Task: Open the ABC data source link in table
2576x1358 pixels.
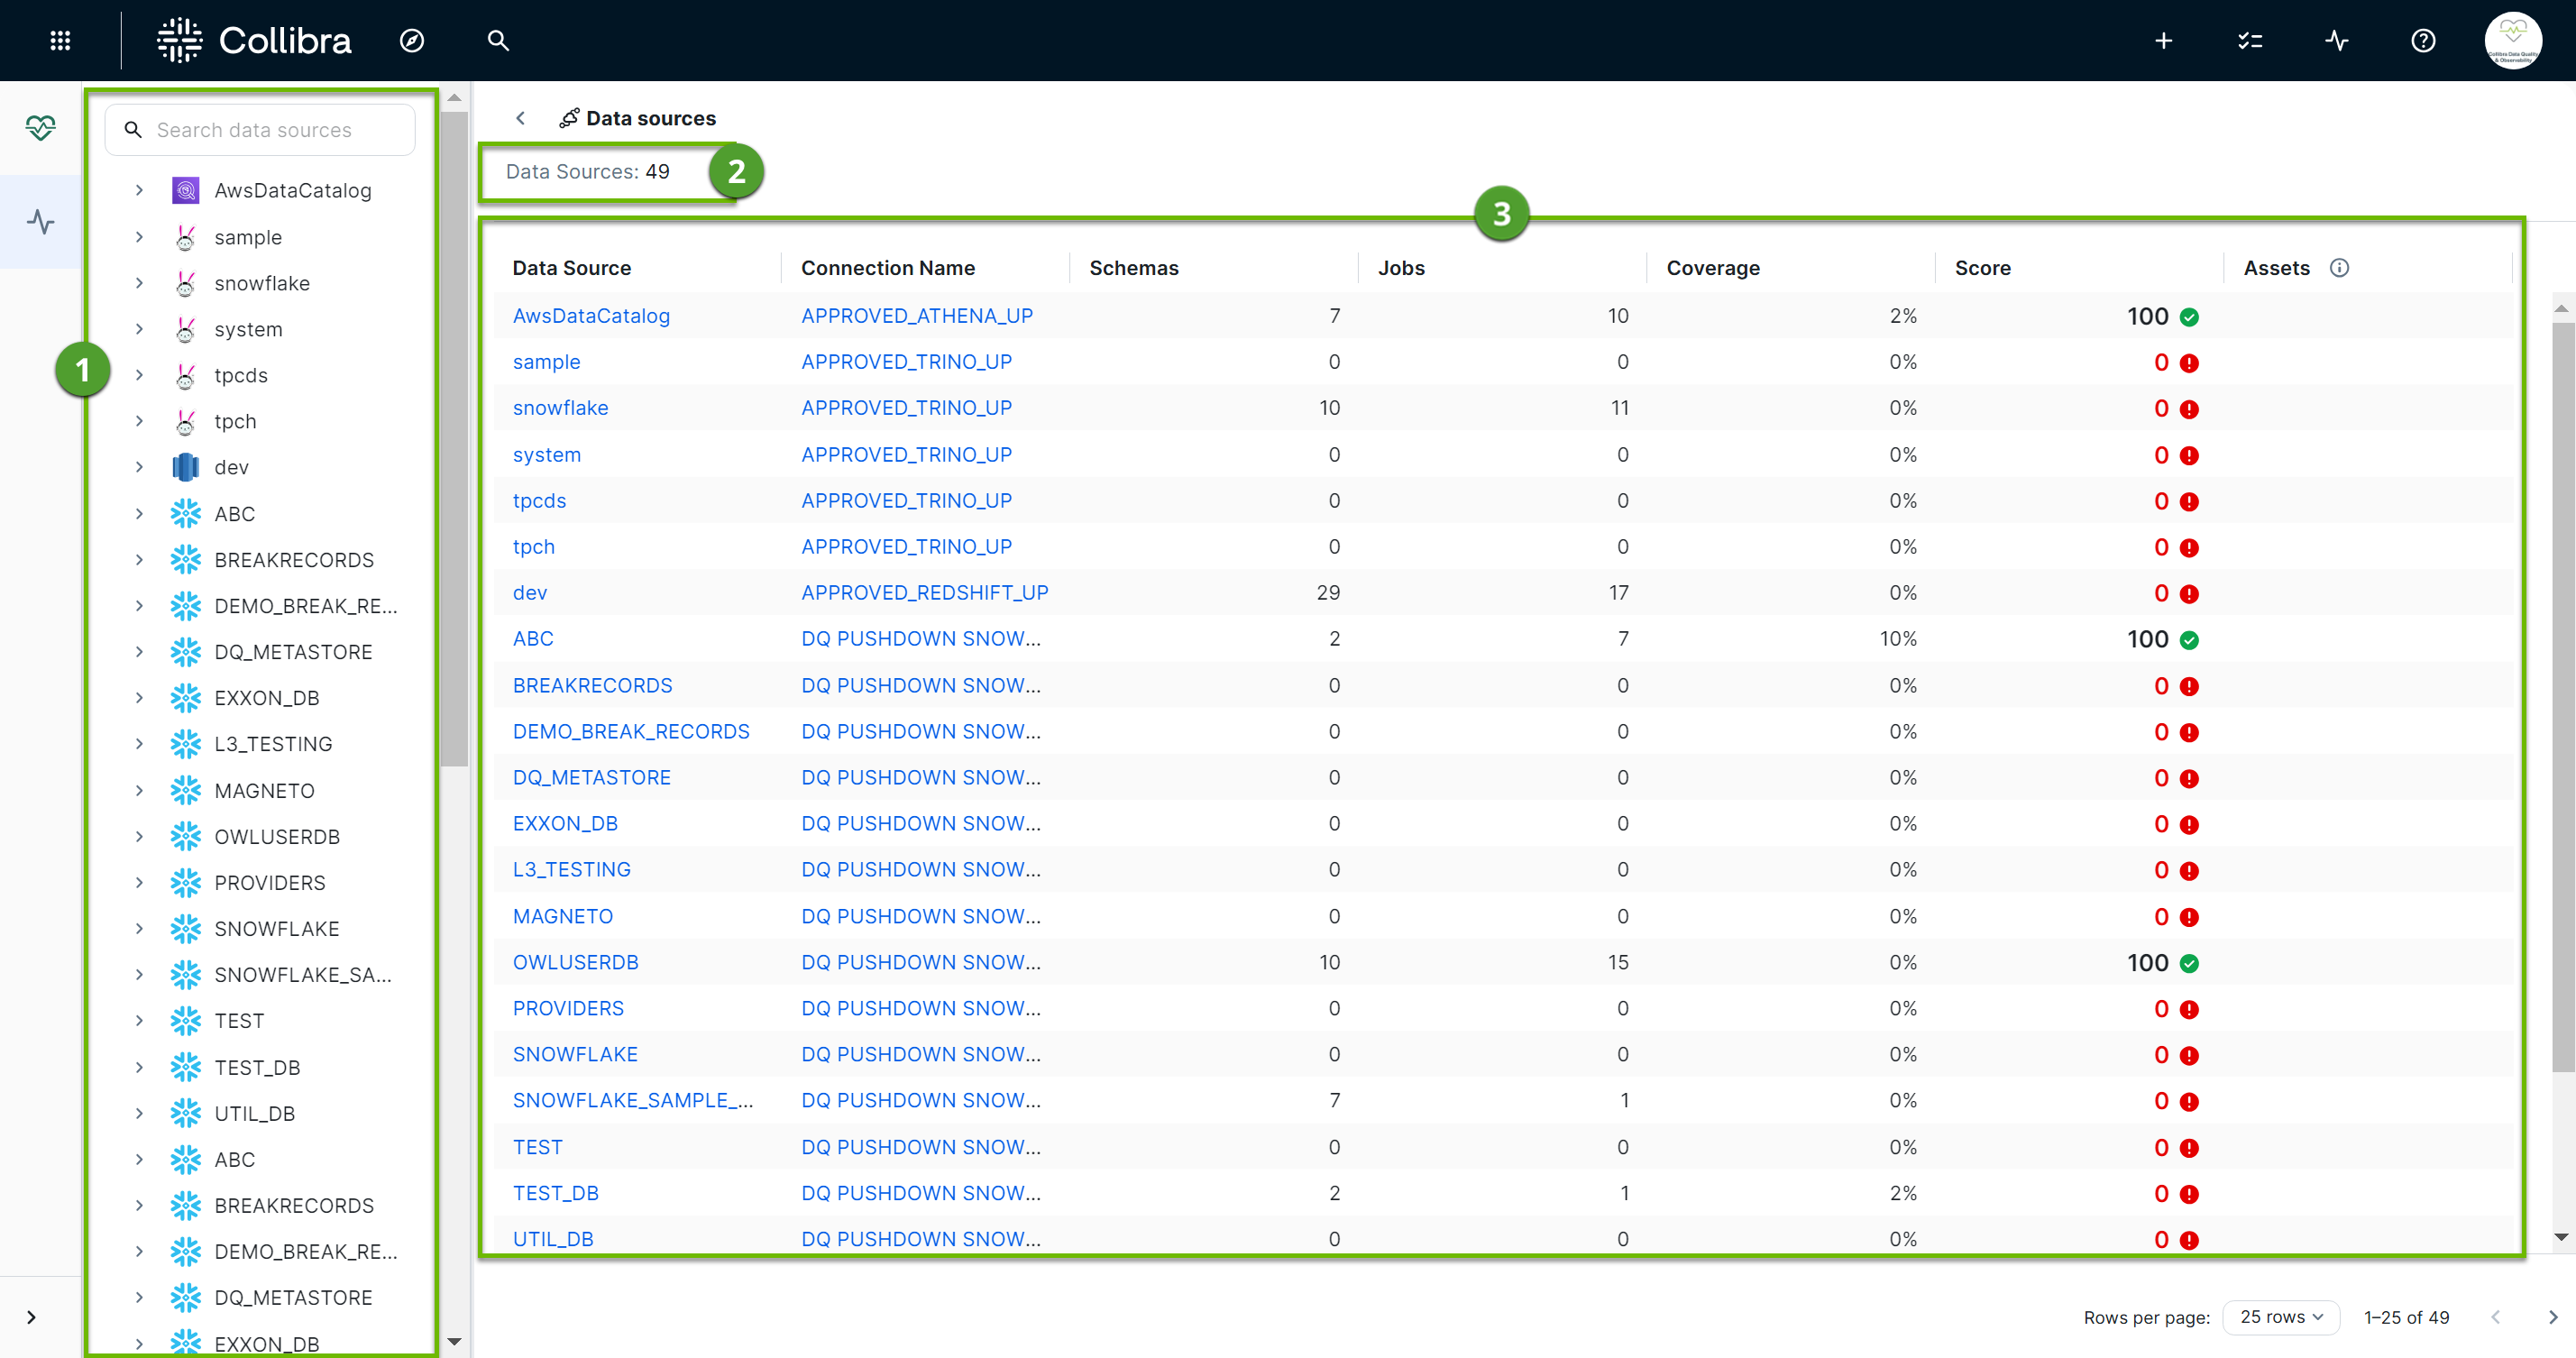Action: coord(533,639)
